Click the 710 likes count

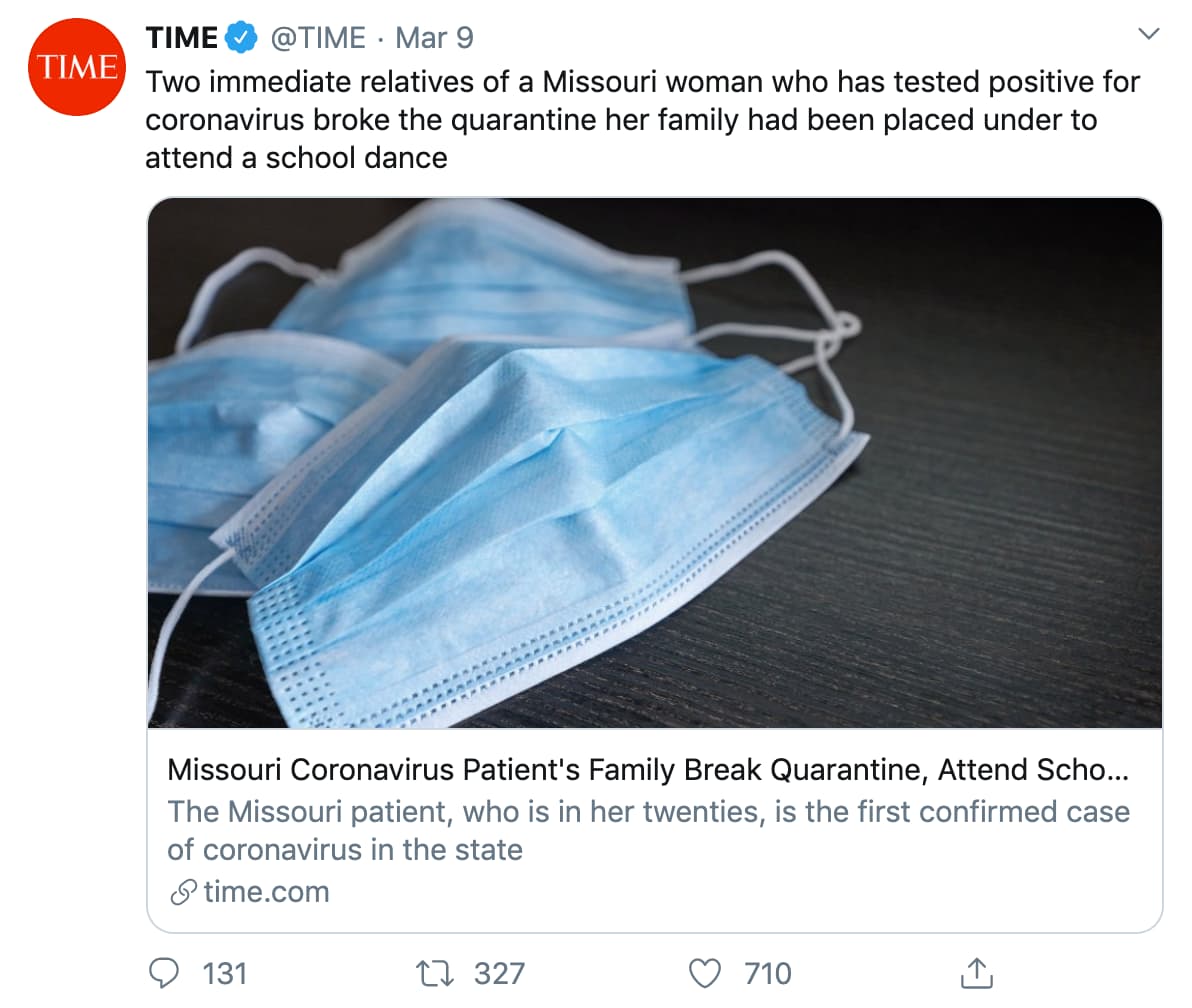[768, 973]
